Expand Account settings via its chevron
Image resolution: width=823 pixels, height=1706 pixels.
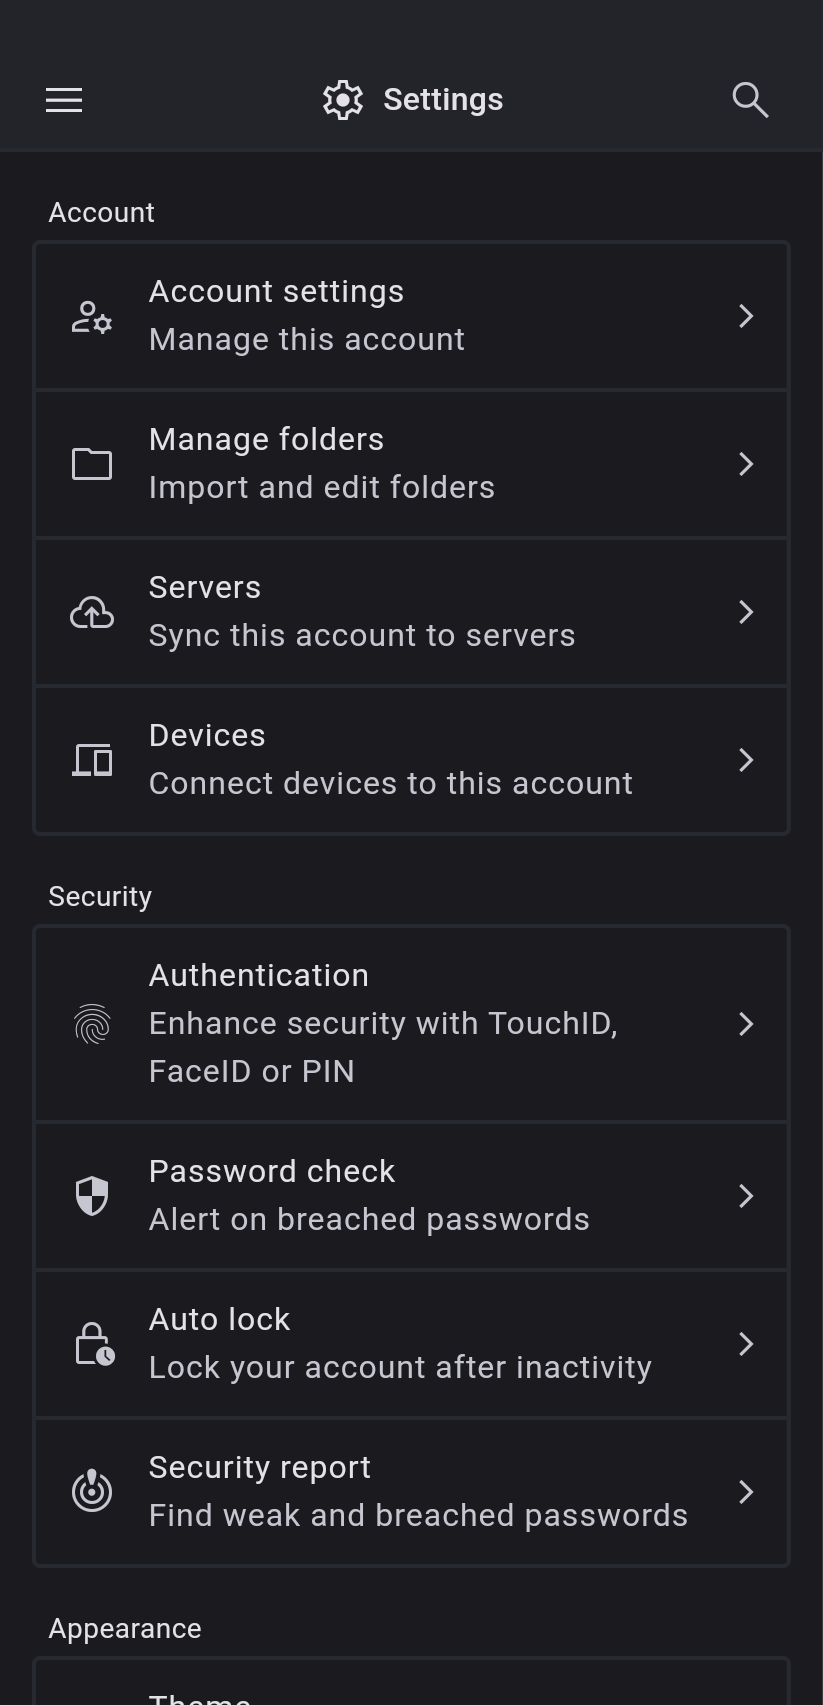[x=746, y=316]
